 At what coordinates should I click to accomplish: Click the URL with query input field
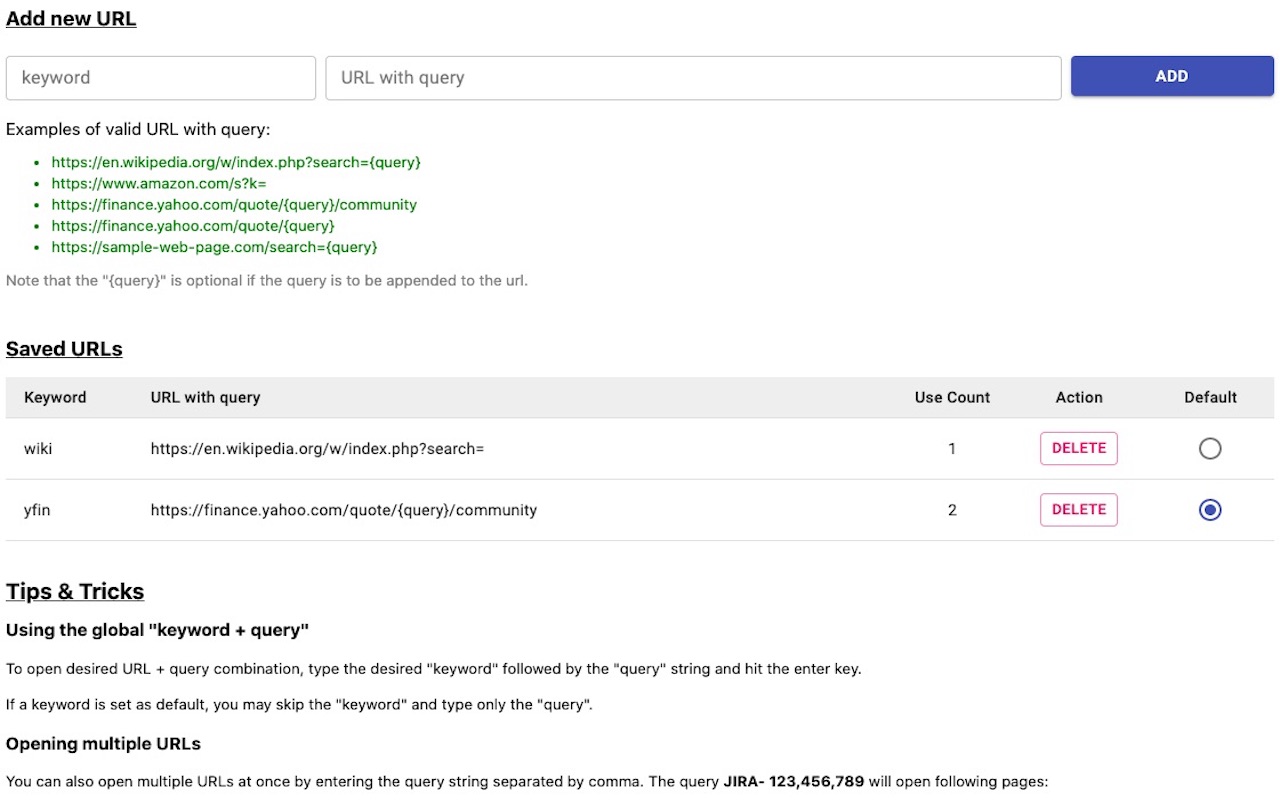693,77
